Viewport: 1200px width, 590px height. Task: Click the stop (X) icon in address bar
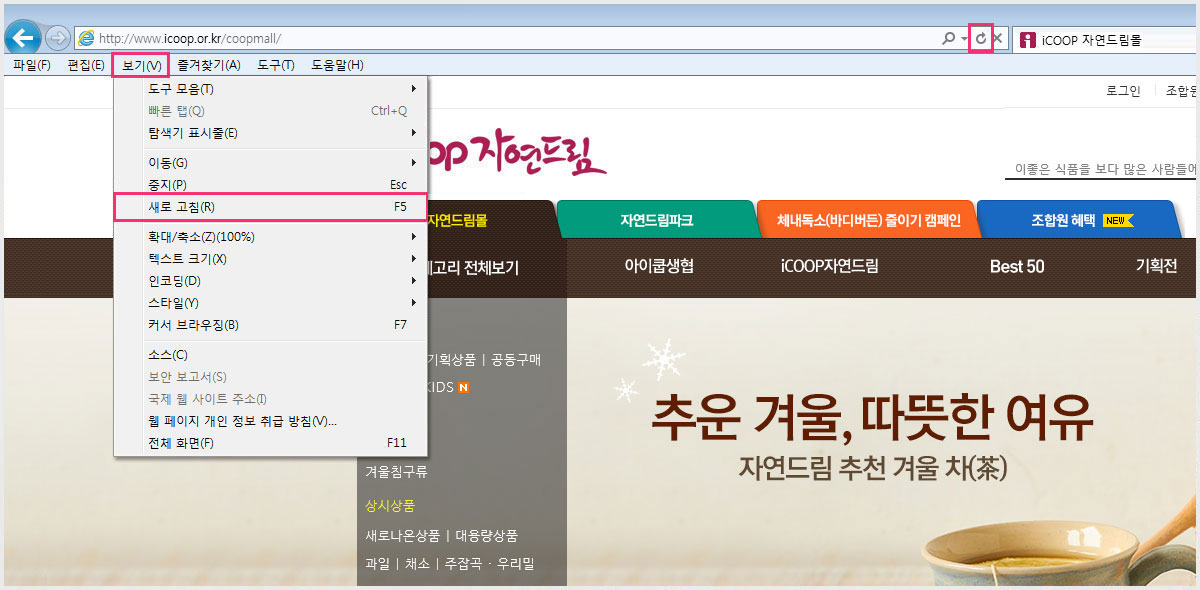click(998, 38)
